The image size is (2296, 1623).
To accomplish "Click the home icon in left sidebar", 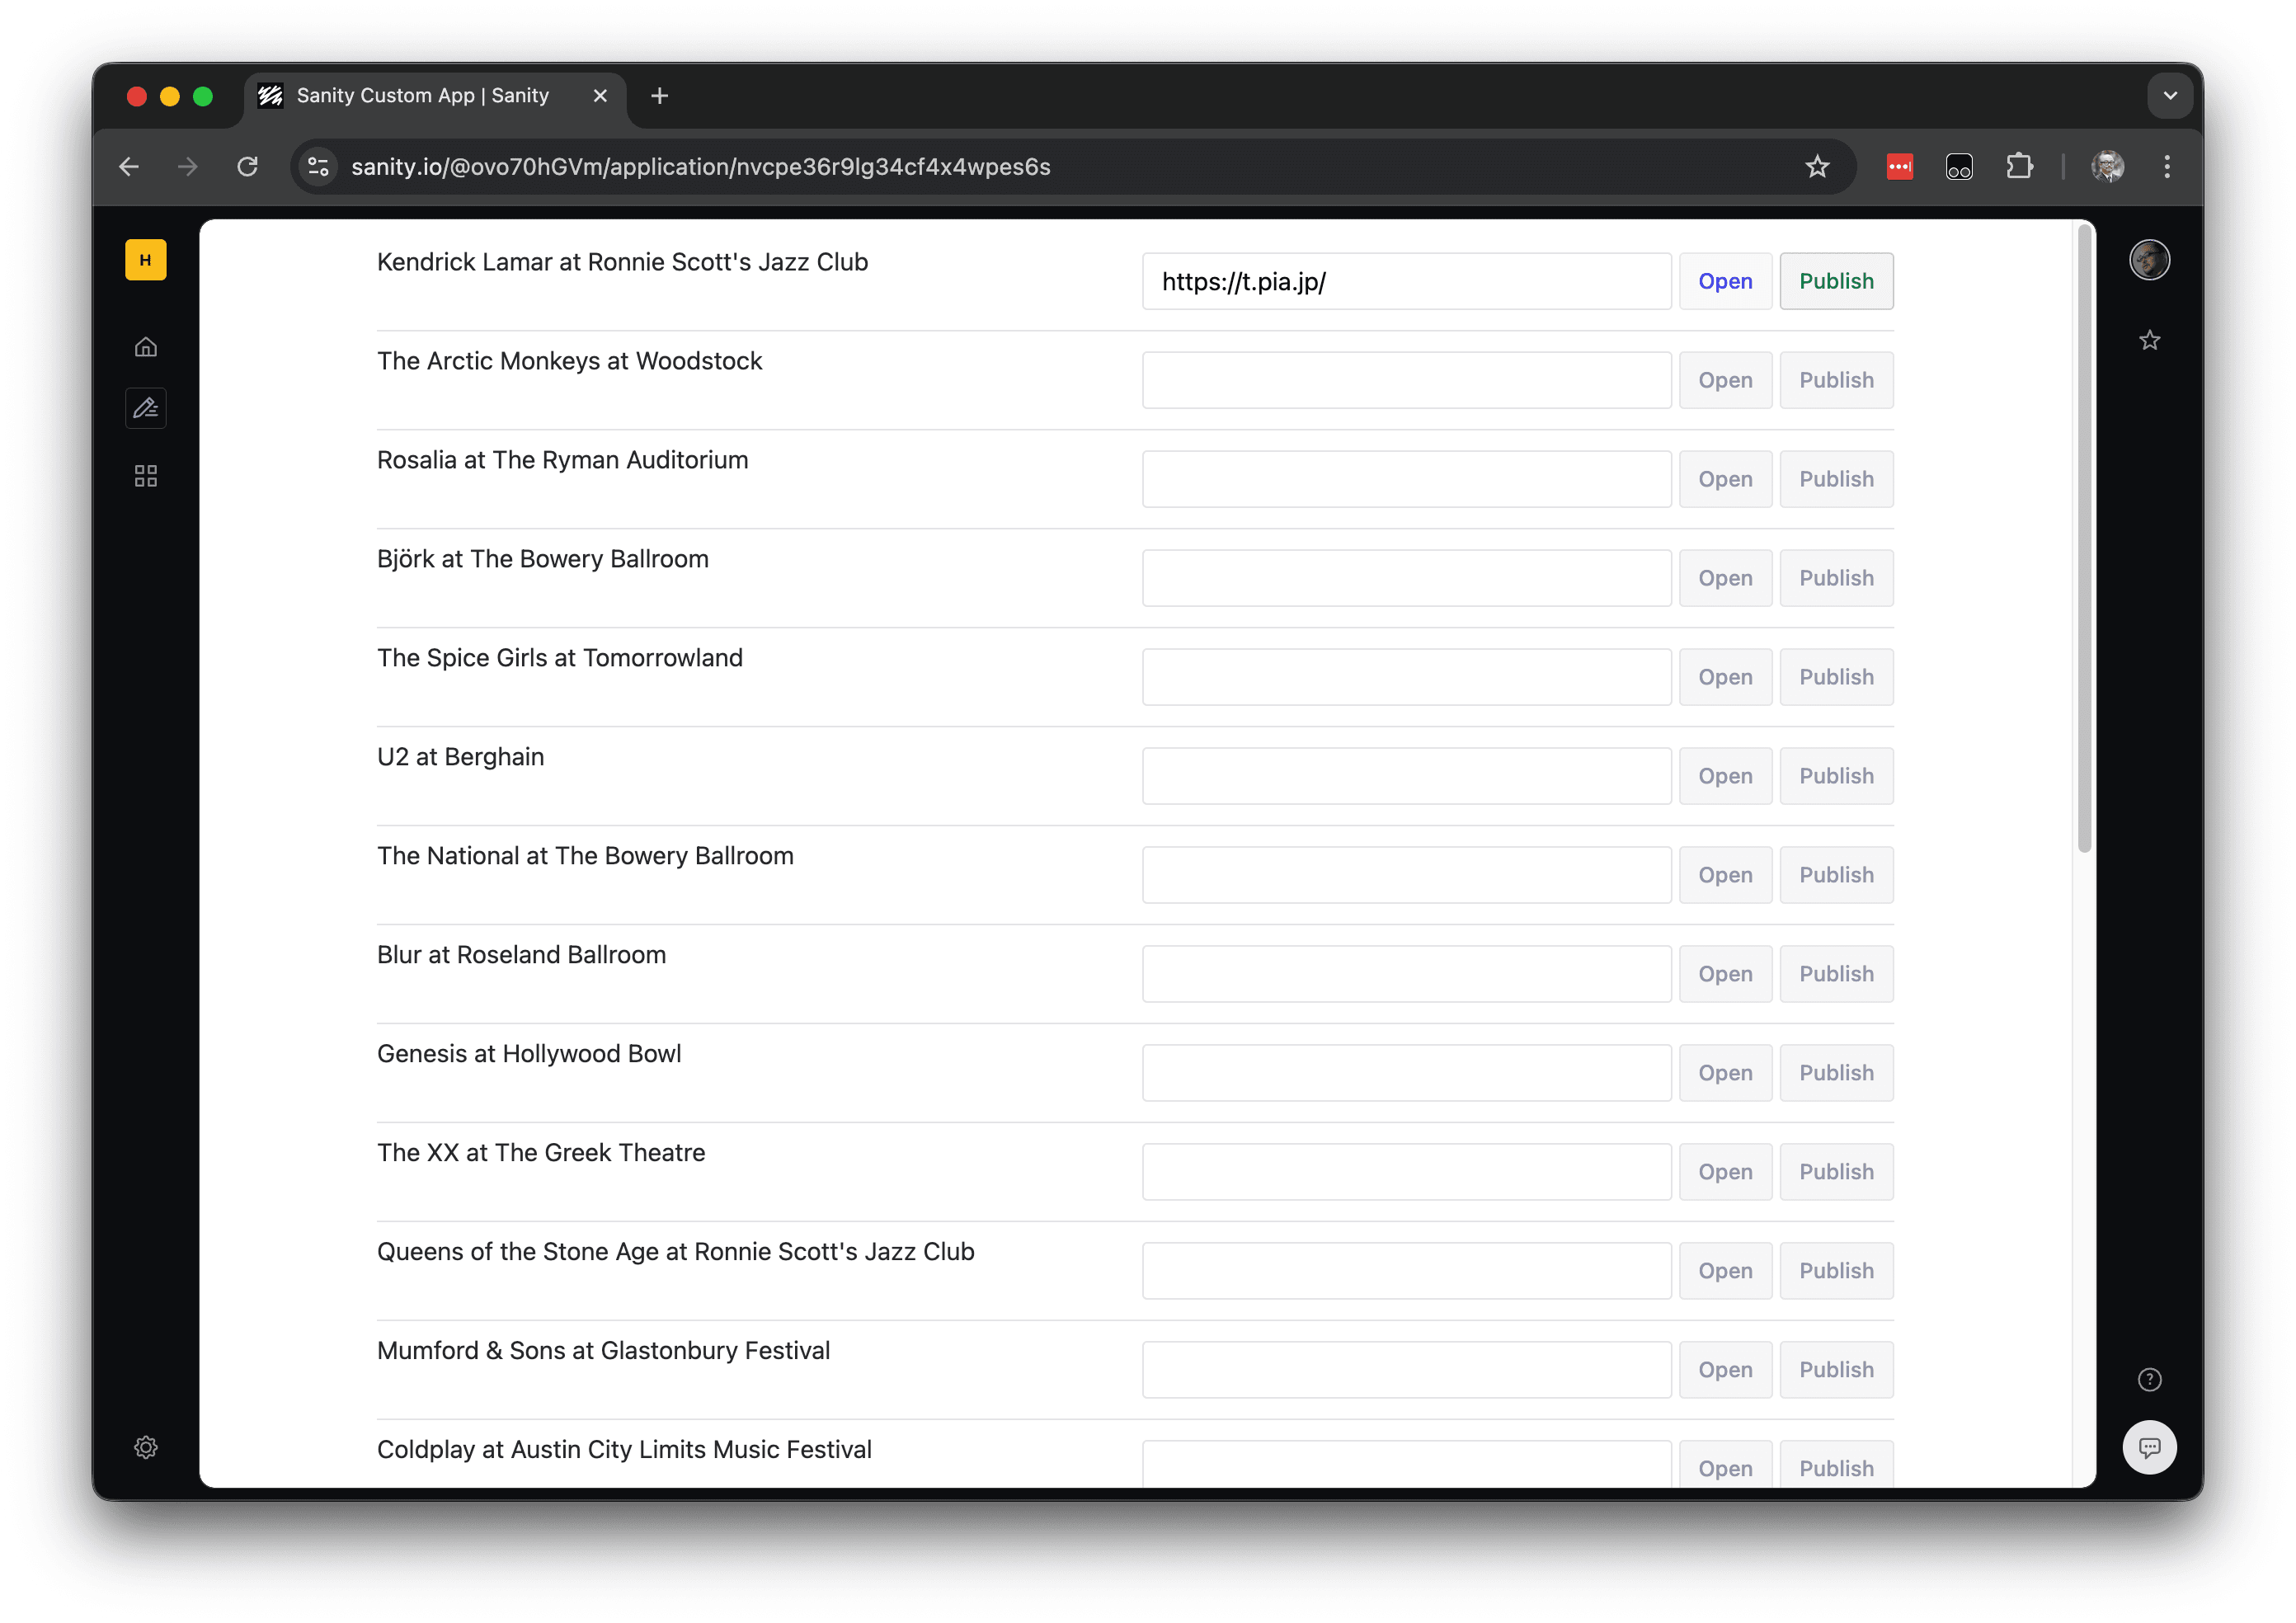I will click(146, 347).
